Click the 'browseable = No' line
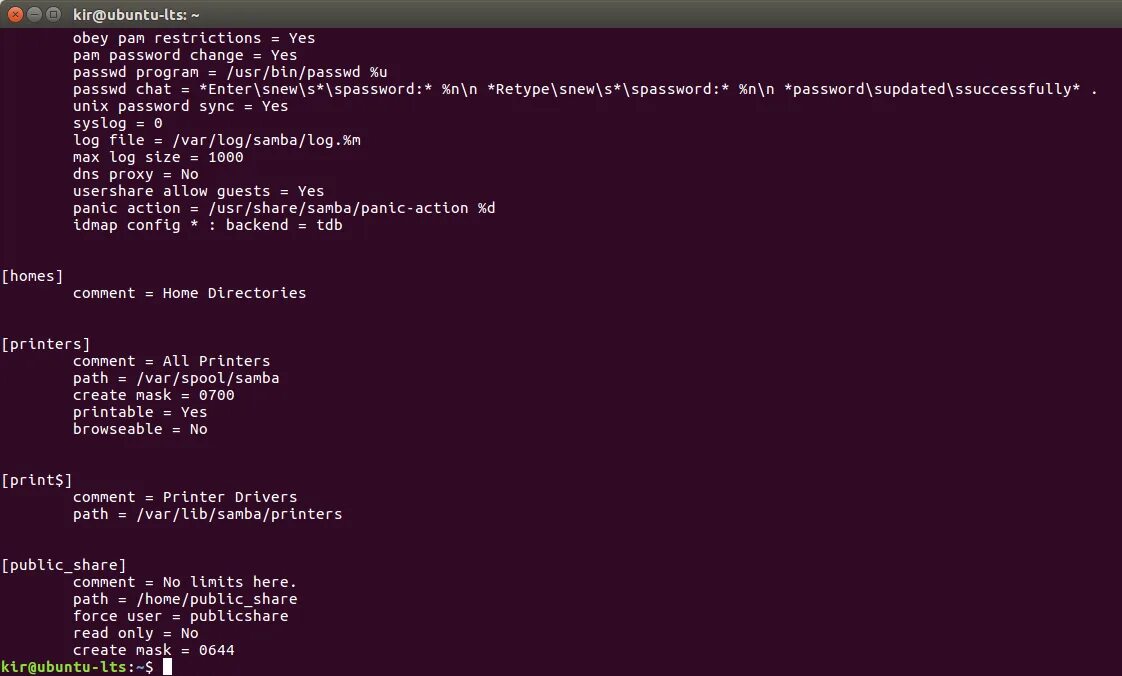Screen dimensions: 1122x676 coord(140,429)
